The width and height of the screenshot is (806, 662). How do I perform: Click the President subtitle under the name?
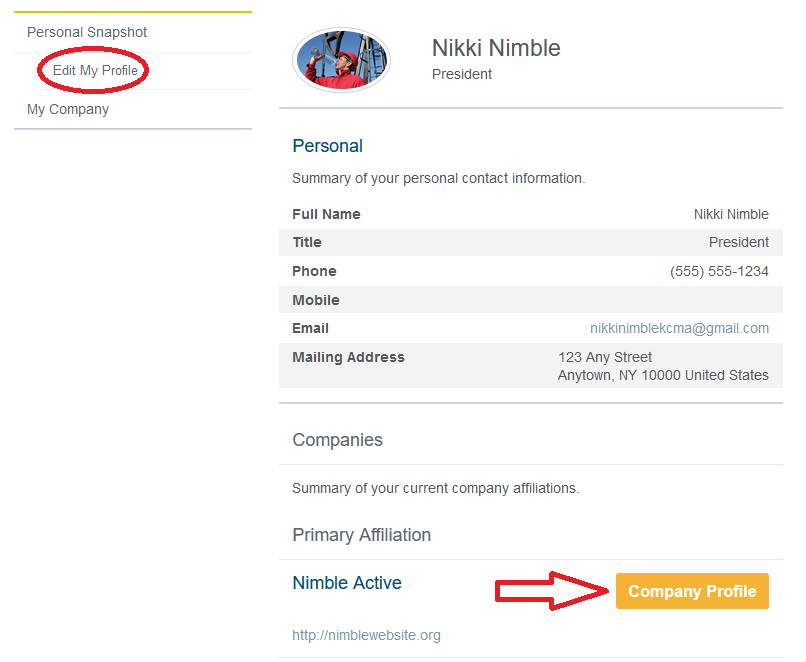tap(462, 75)
